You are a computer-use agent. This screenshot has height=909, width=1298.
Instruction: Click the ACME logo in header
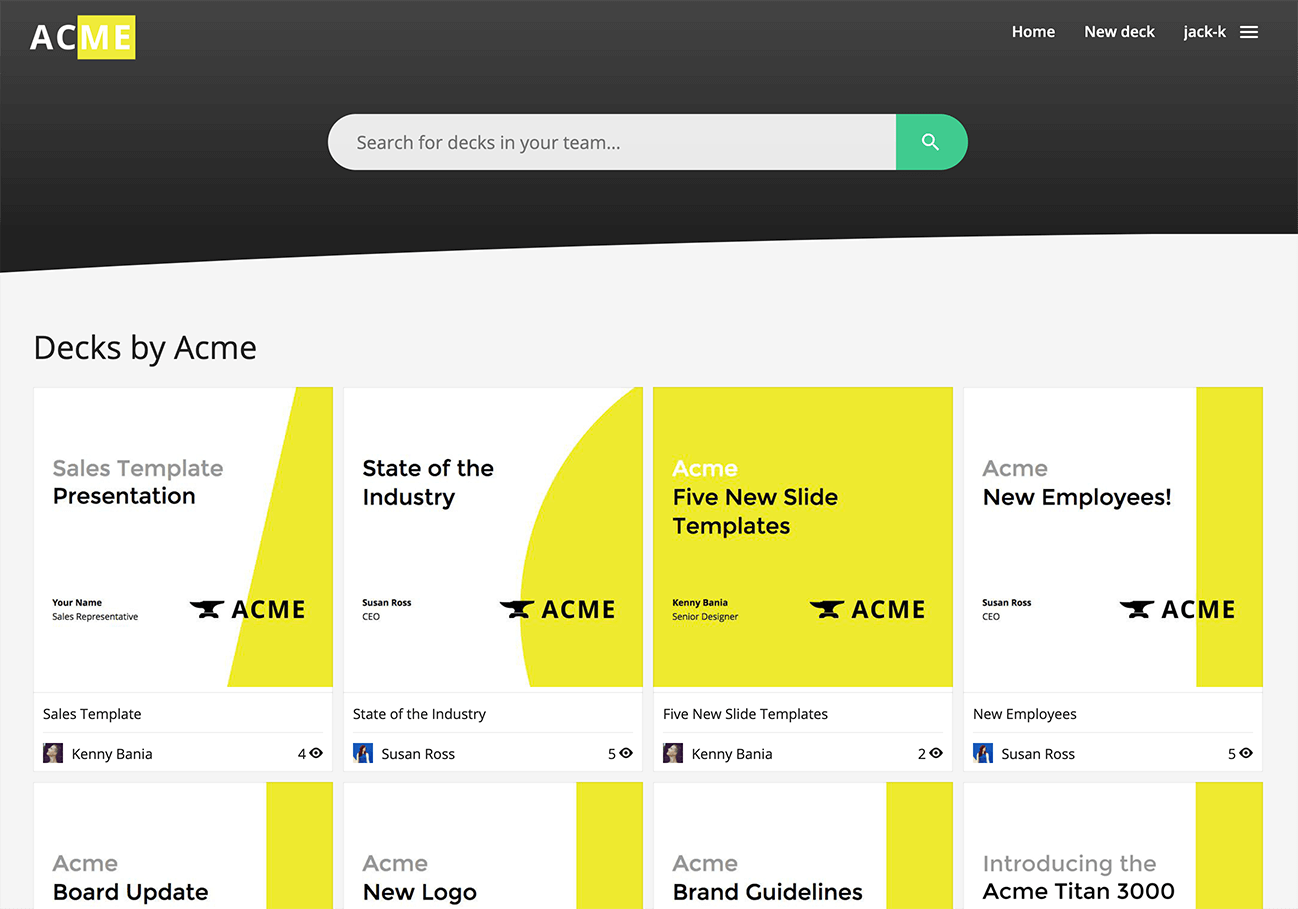(x=82, y=37)
